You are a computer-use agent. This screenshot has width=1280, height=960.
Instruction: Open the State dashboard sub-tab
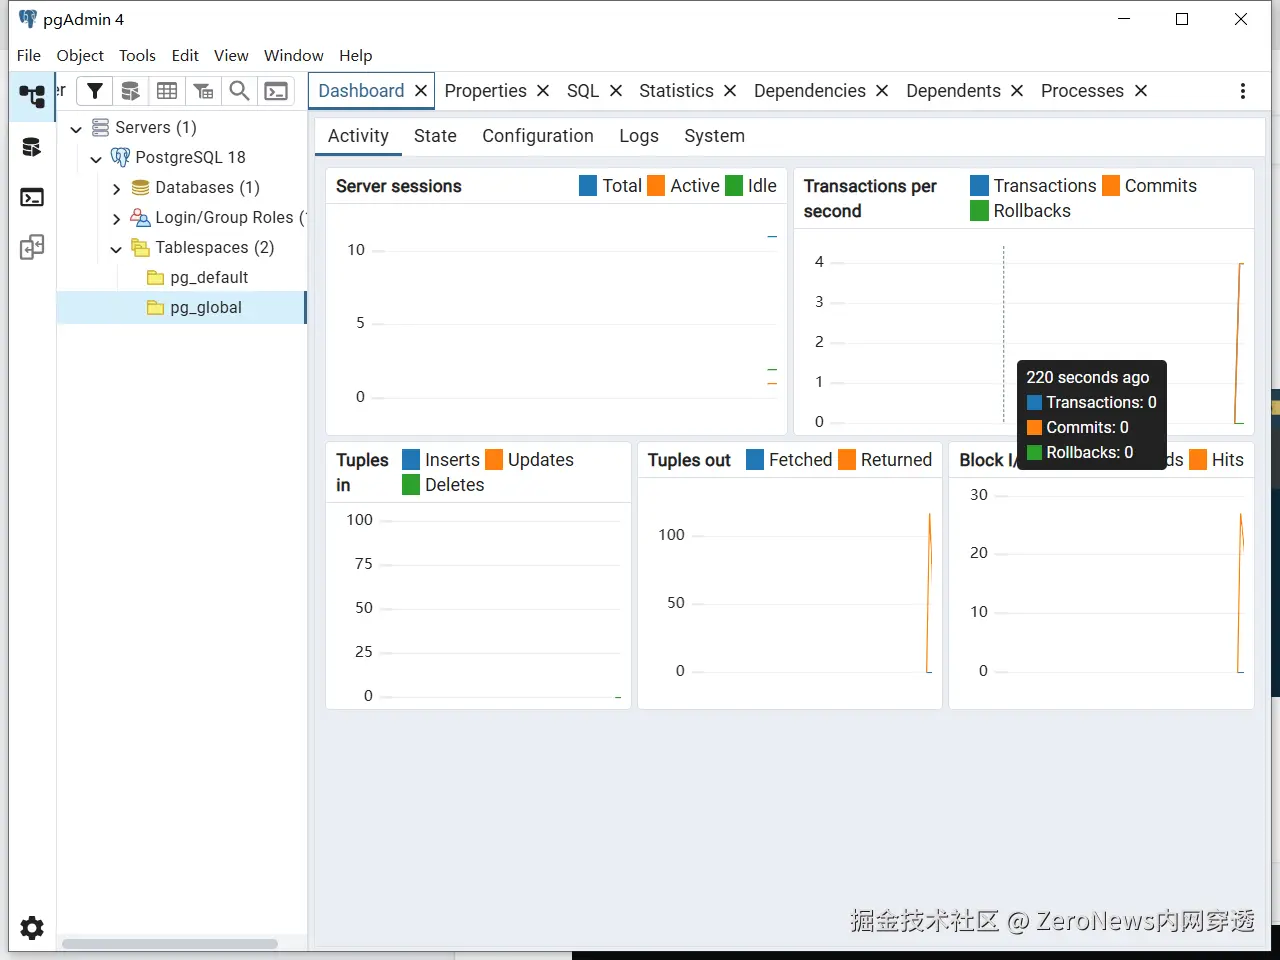(435, 136)
